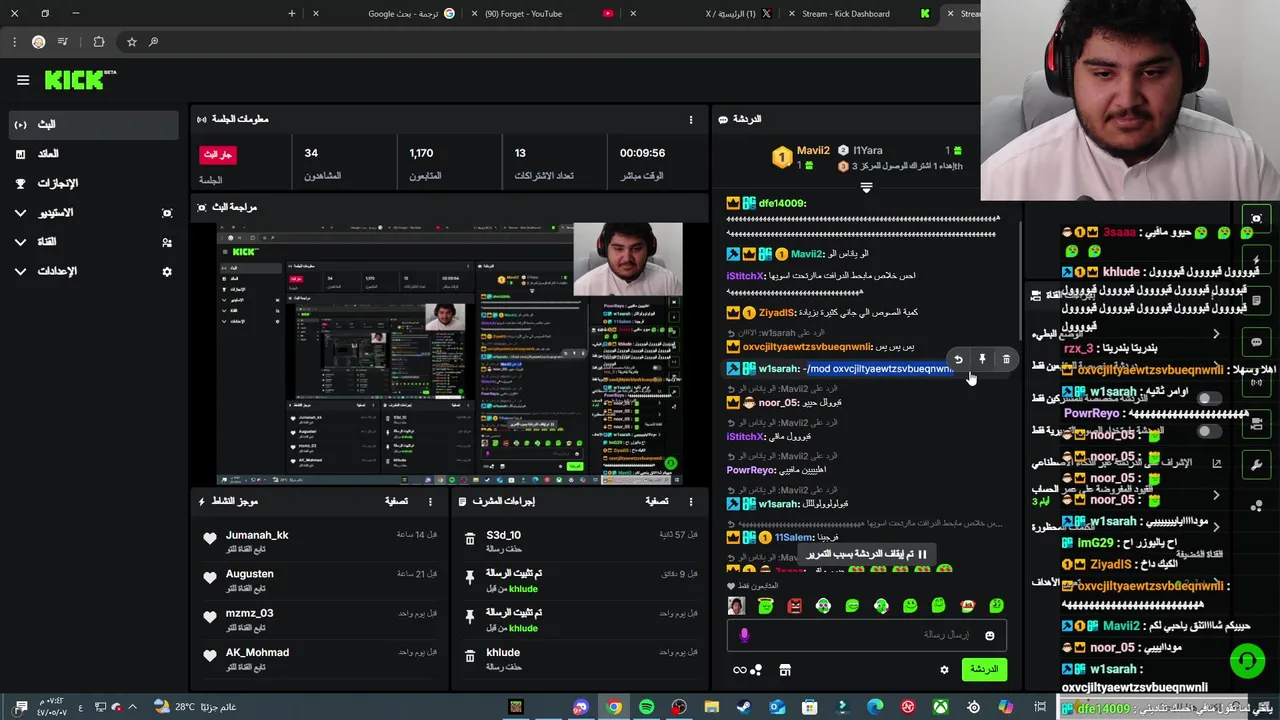The width and height of the screenshot is (1280, 720).
Task: Bookmark page with star icon
Action: (x=131, y=42)
